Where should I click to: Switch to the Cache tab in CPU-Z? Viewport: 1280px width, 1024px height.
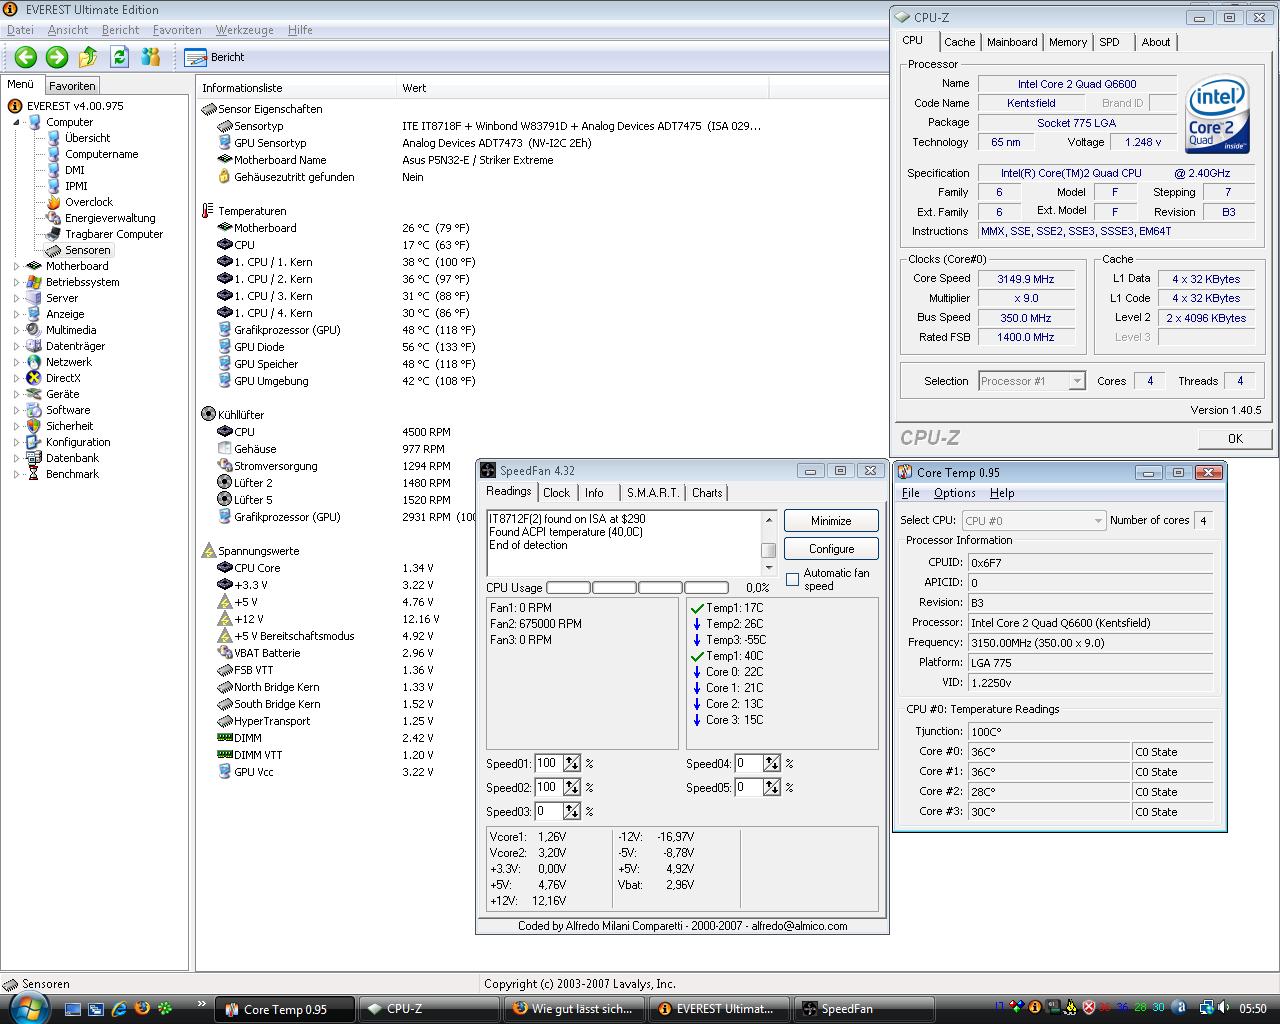coord(959,42)
